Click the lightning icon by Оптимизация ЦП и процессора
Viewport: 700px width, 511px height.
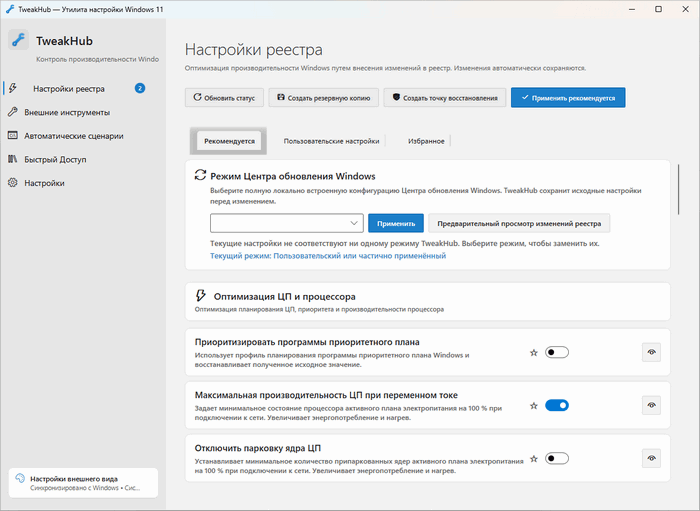200,295
